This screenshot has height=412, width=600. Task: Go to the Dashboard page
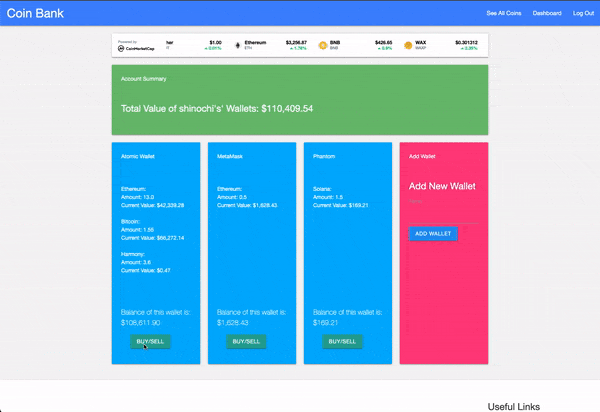pos(547,13)
